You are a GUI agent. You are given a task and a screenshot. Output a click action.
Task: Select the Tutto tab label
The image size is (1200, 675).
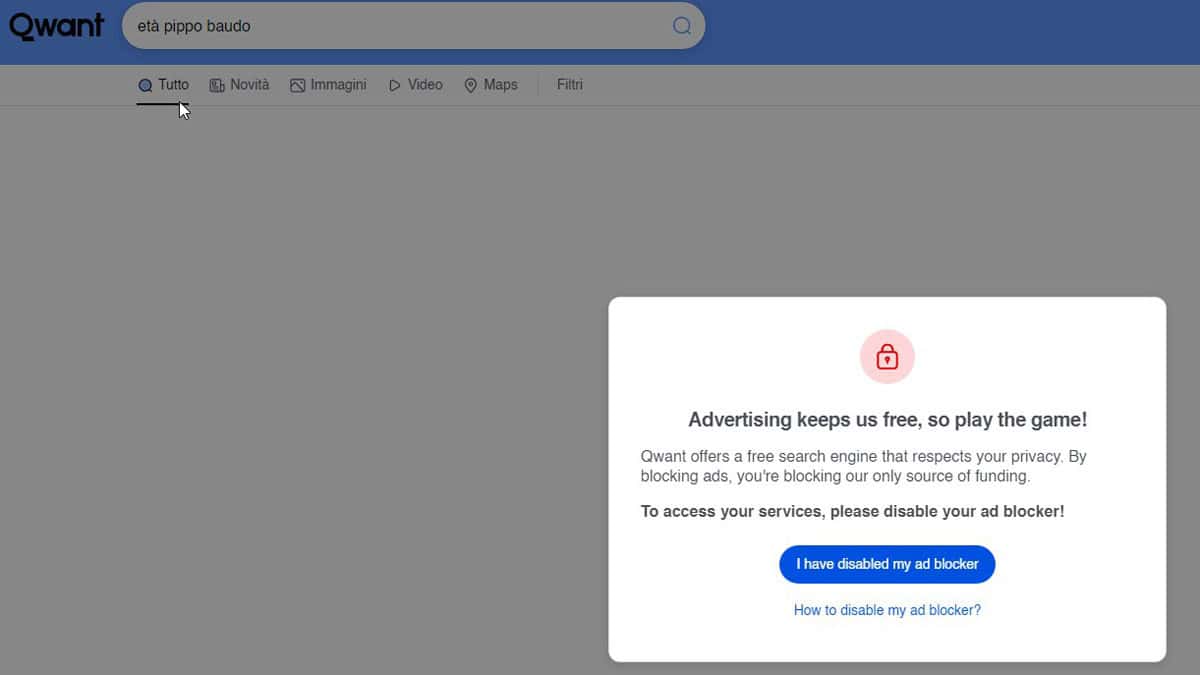(x=173, y=85)
